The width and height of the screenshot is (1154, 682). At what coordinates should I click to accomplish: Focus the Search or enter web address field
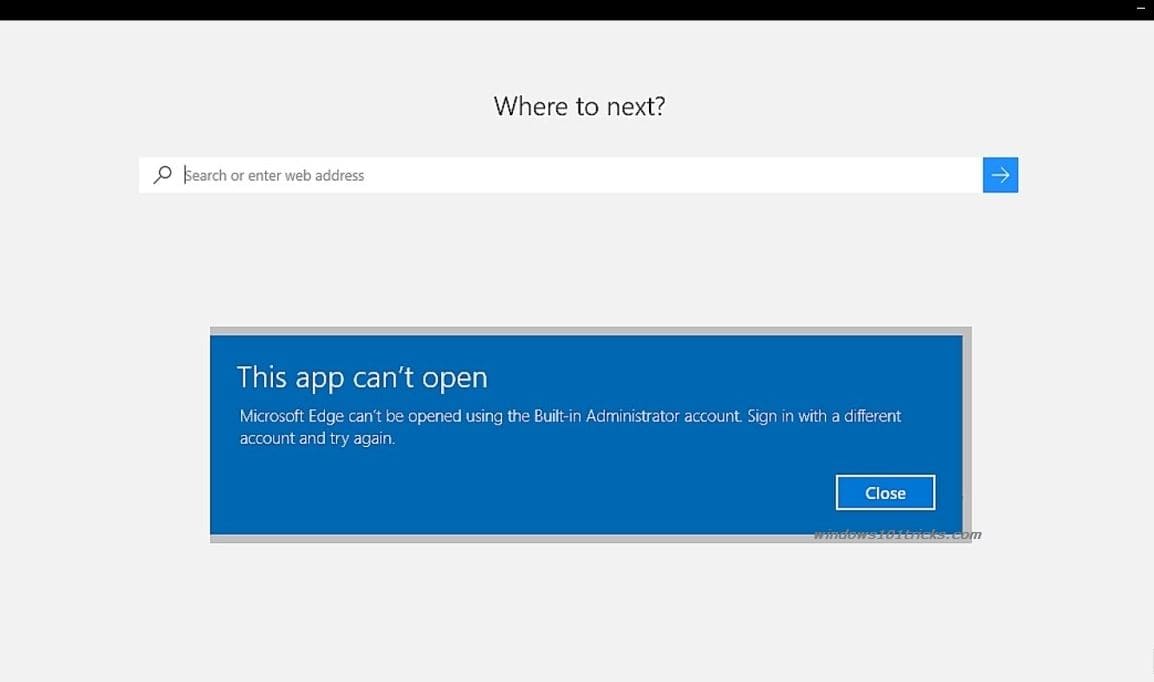coord(560,175)
